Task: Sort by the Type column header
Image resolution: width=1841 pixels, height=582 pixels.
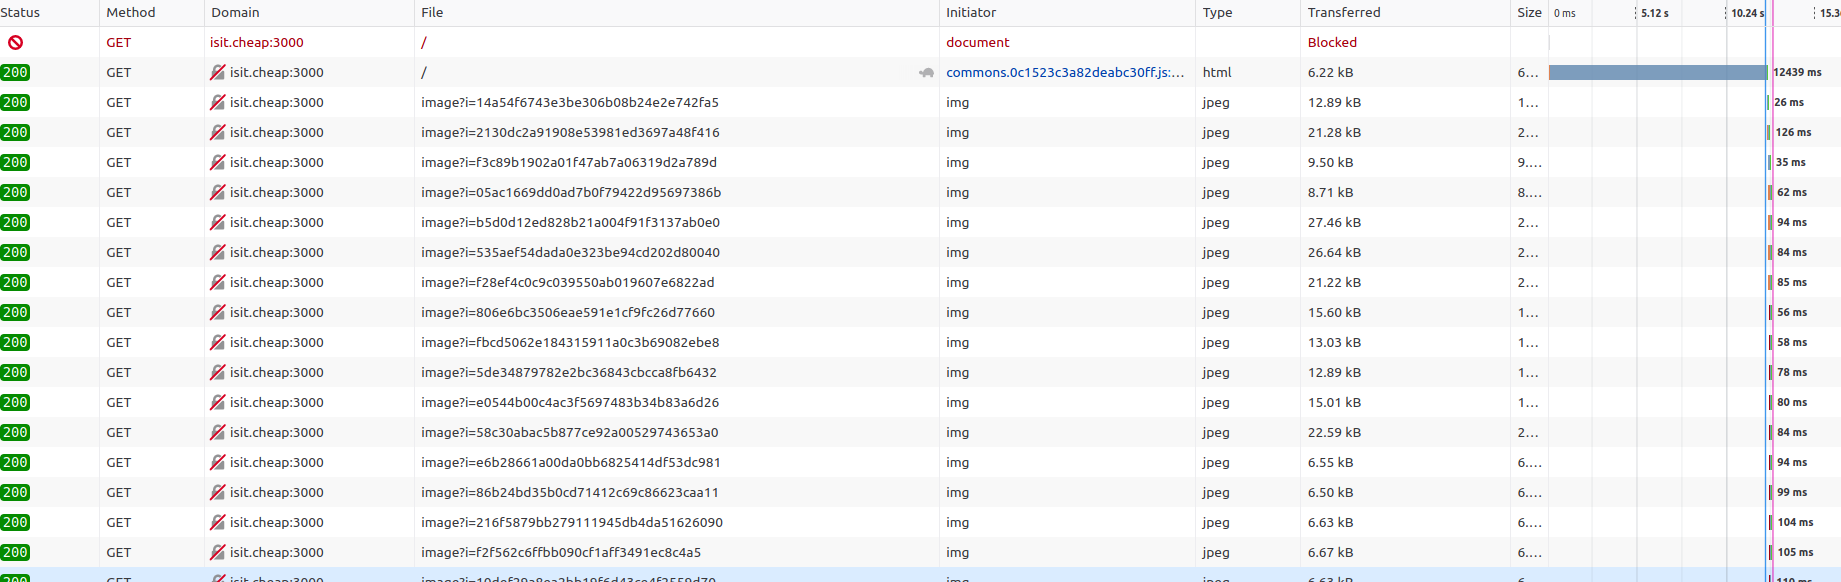Action: (x=1217, y=13)
